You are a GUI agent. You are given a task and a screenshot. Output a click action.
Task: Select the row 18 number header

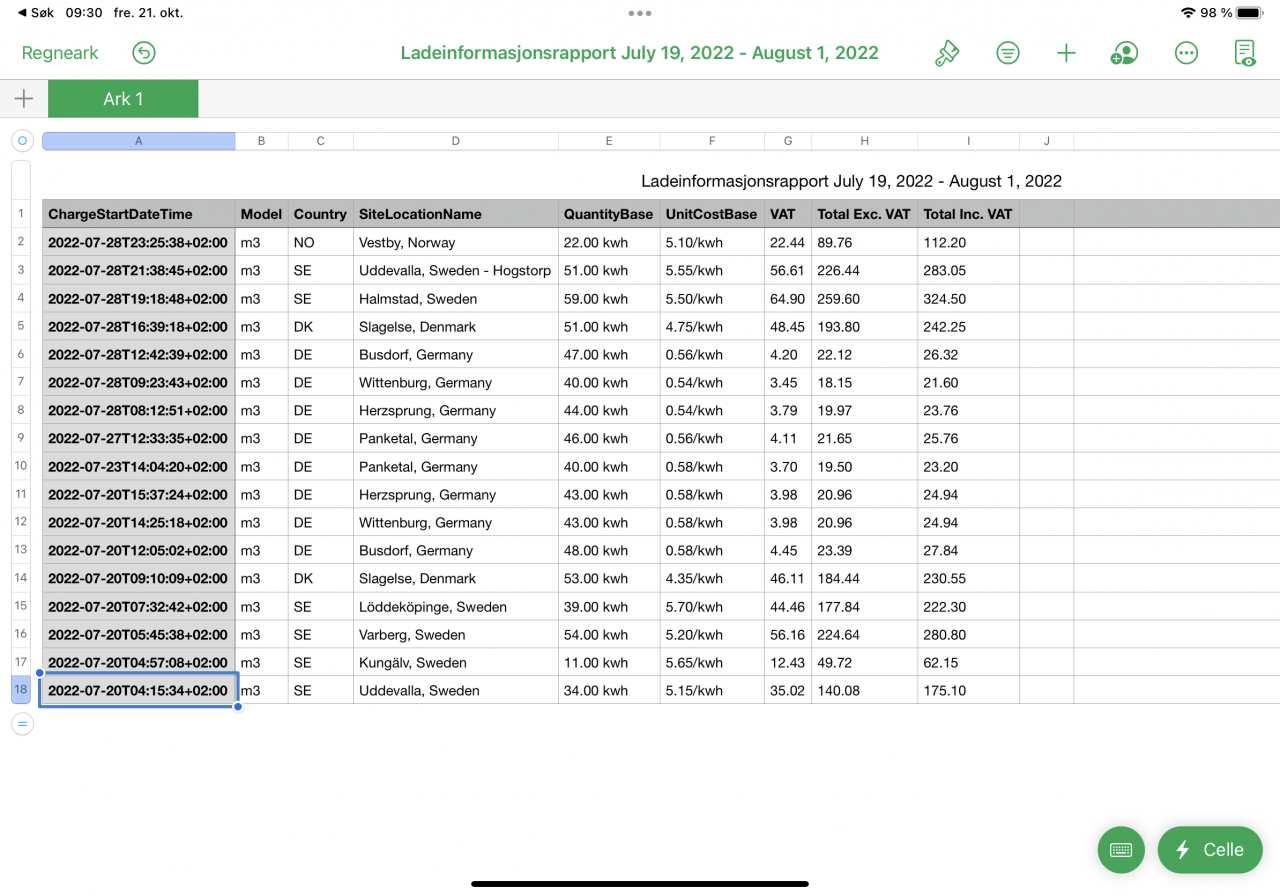tap(21, 690)
